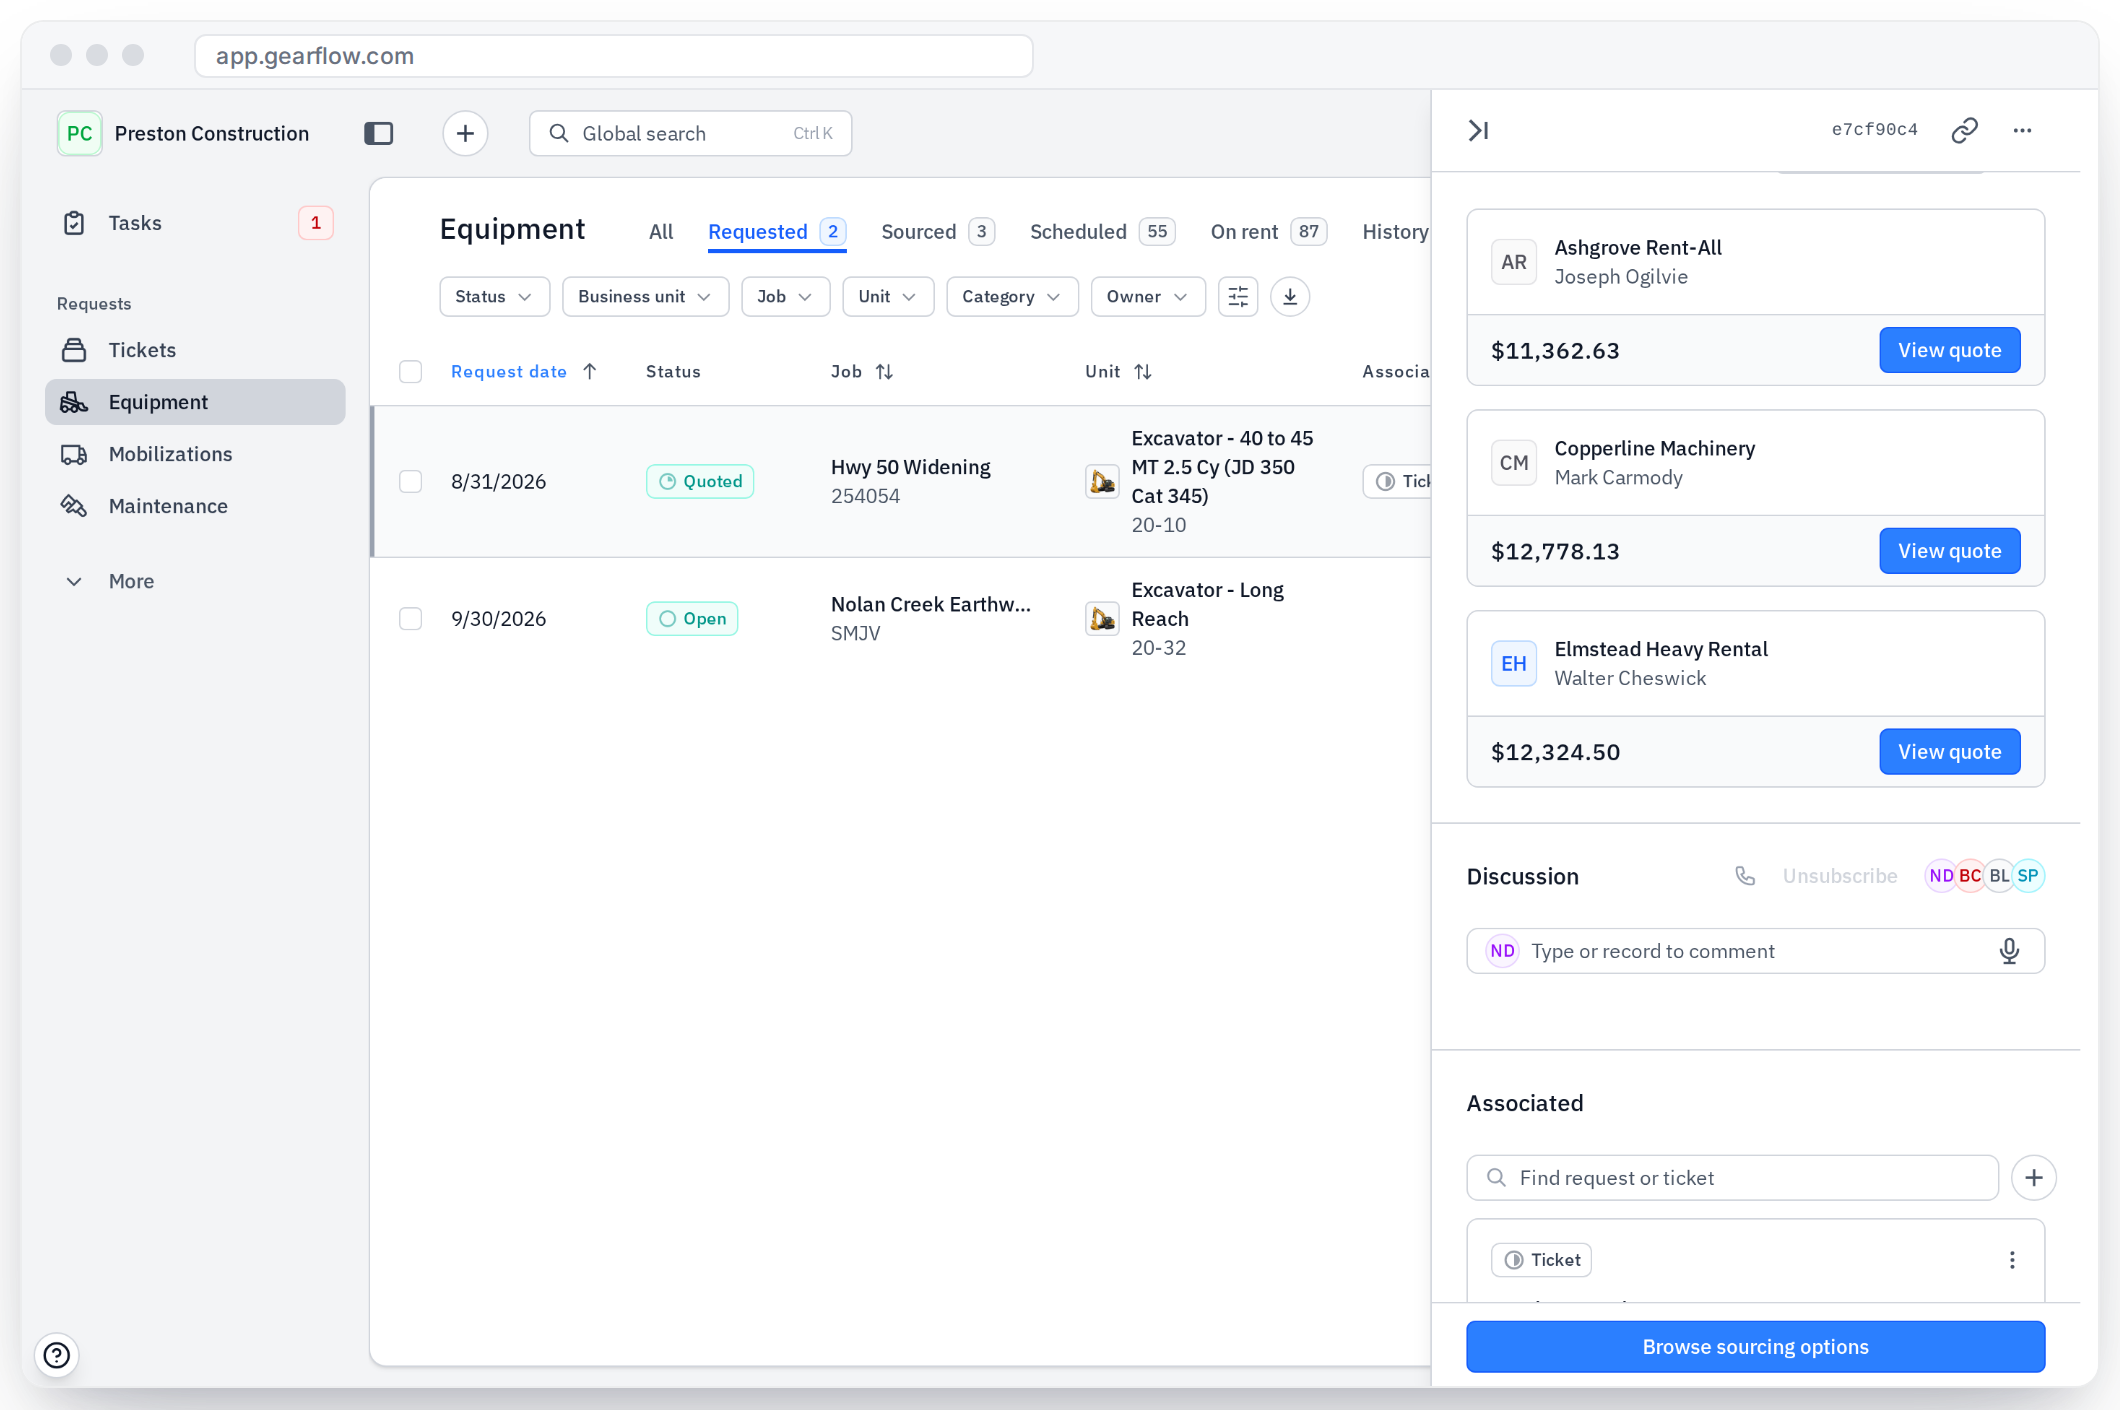The height and width of the screenshot is (1410, 2120).
Task: Check the 8/31/2026 row checkbox
Action: pyautogui.click(x=410, y=481)
